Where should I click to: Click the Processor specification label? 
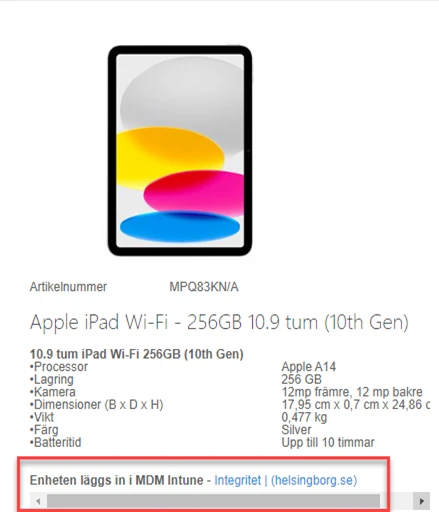59,367
